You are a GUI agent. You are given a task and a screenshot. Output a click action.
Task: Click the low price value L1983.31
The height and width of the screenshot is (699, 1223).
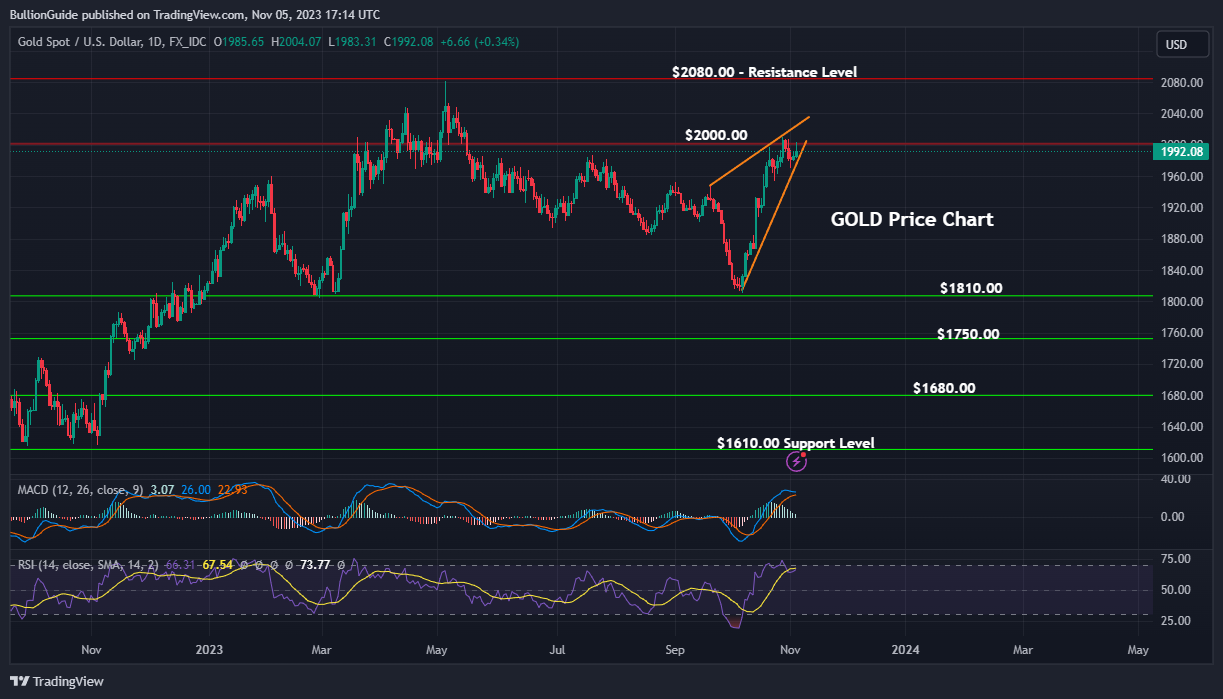[352, 42]
